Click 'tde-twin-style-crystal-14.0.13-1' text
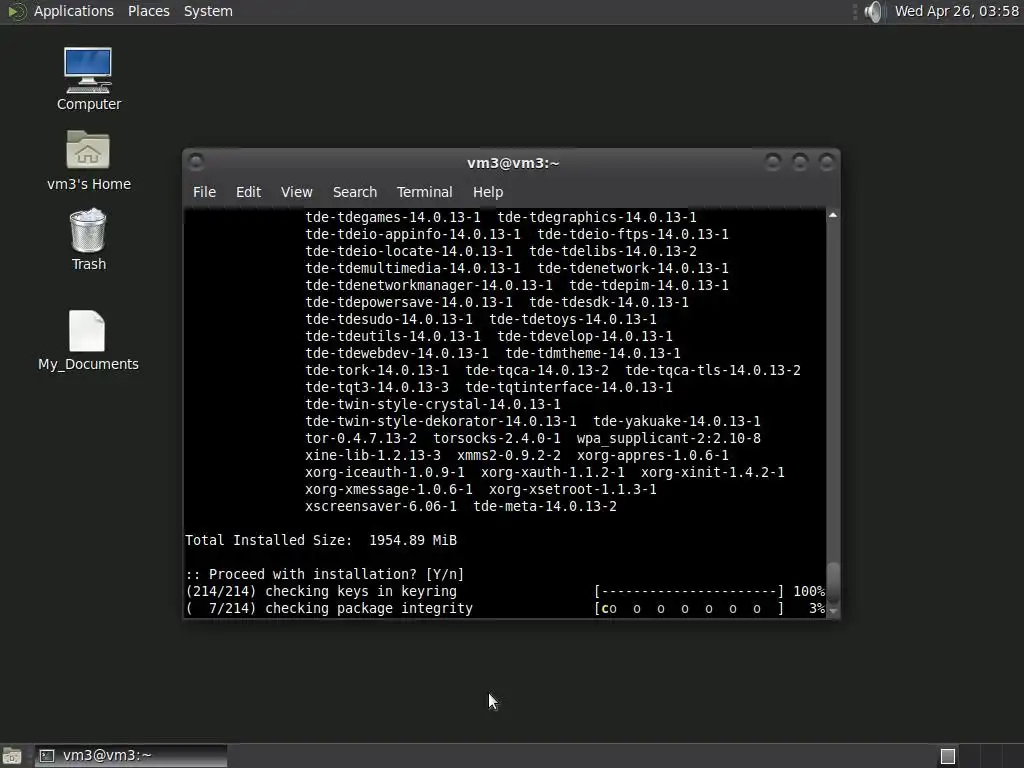This screenshot has width=1024, height=768. pos(432,404)
